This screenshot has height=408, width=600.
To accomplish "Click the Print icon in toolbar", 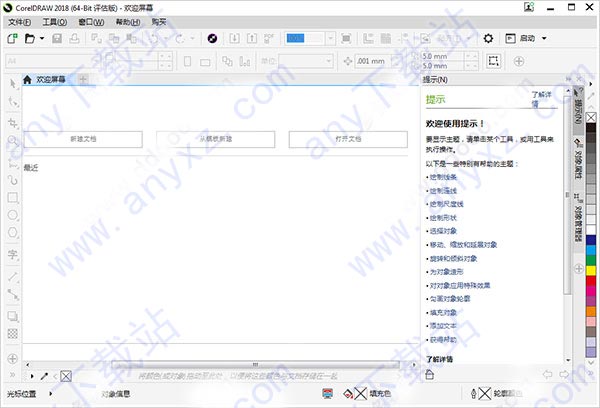I will click(x=74, y=38).
